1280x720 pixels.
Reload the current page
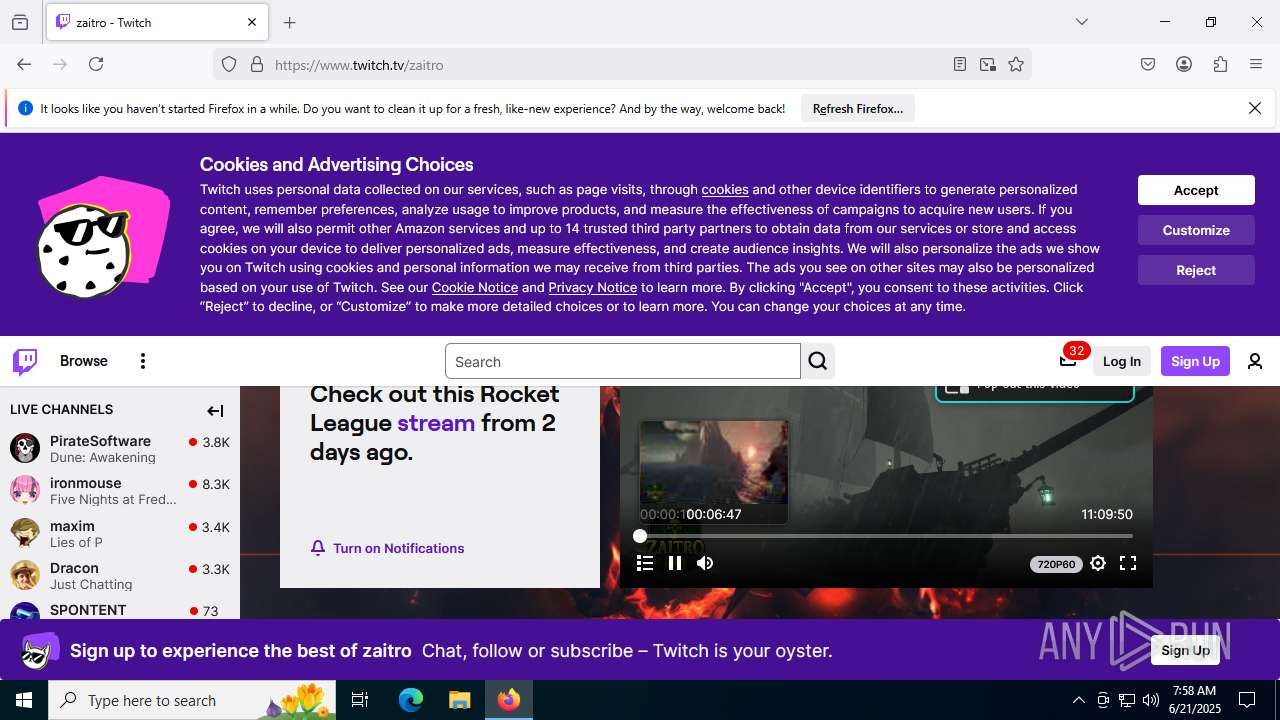96,64
